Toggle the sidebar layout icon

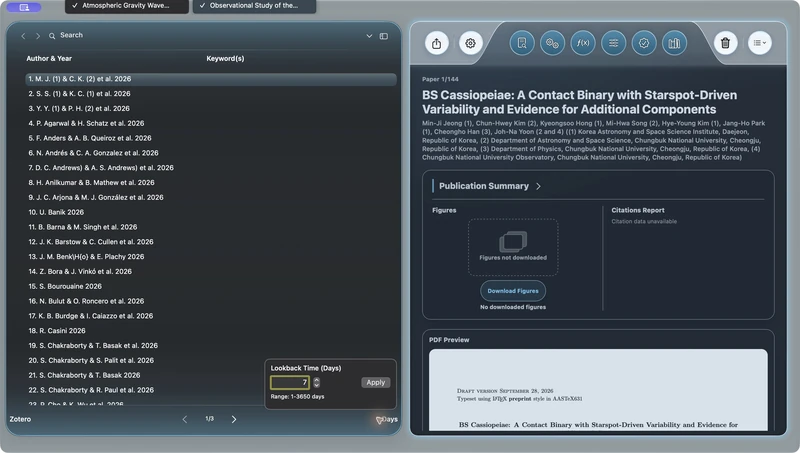[x=384, y=36]
